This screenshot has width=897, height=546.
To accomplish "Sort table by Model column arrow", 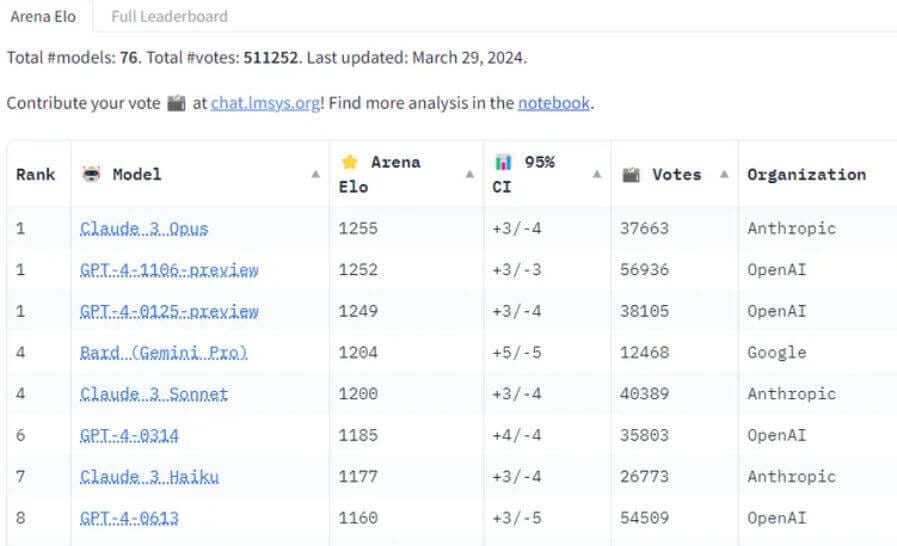I will click(315, 174).
